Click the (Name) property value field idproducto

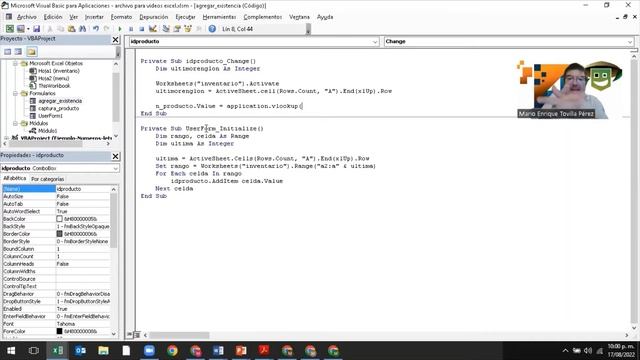tap(83, 189)
